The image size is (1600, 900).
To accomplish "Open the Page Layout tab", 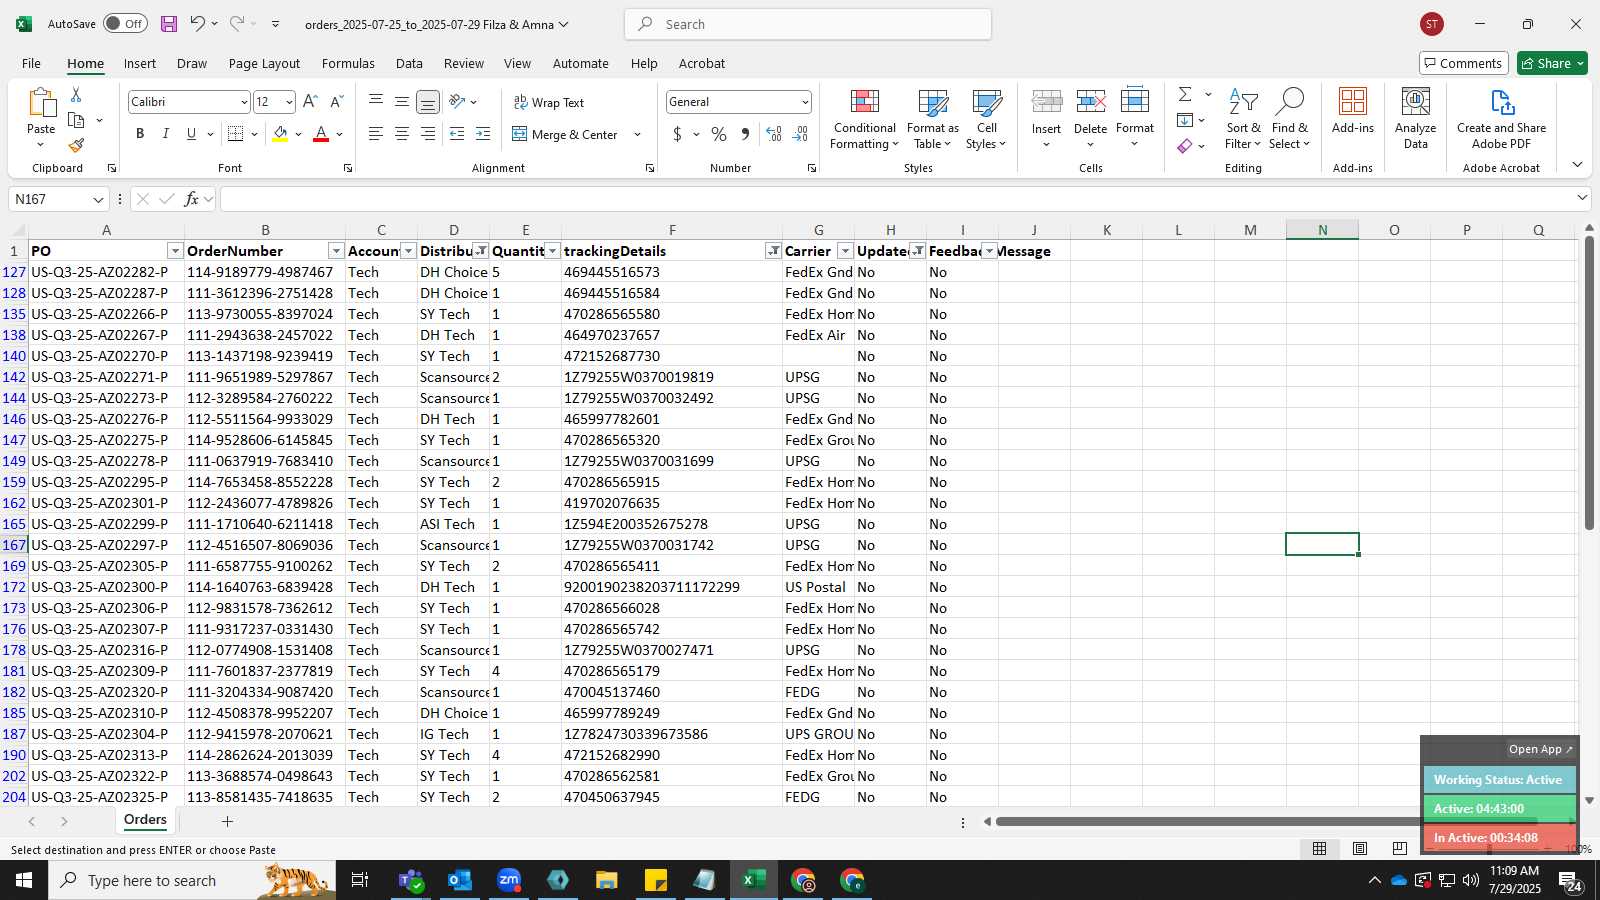I will coord(264,63).
